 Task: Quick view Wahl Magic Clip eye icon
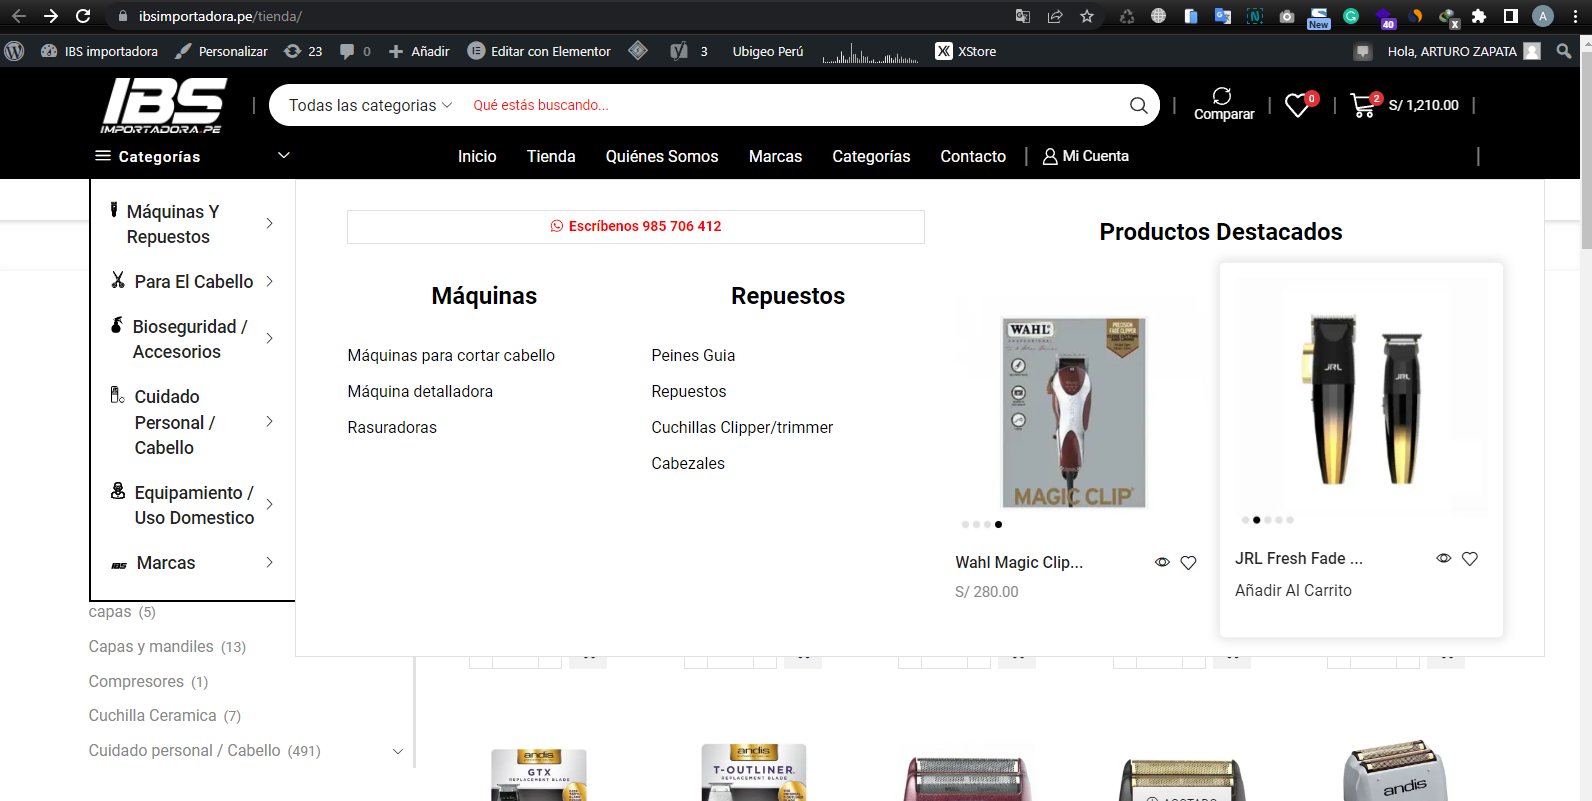coord(1162,563)
